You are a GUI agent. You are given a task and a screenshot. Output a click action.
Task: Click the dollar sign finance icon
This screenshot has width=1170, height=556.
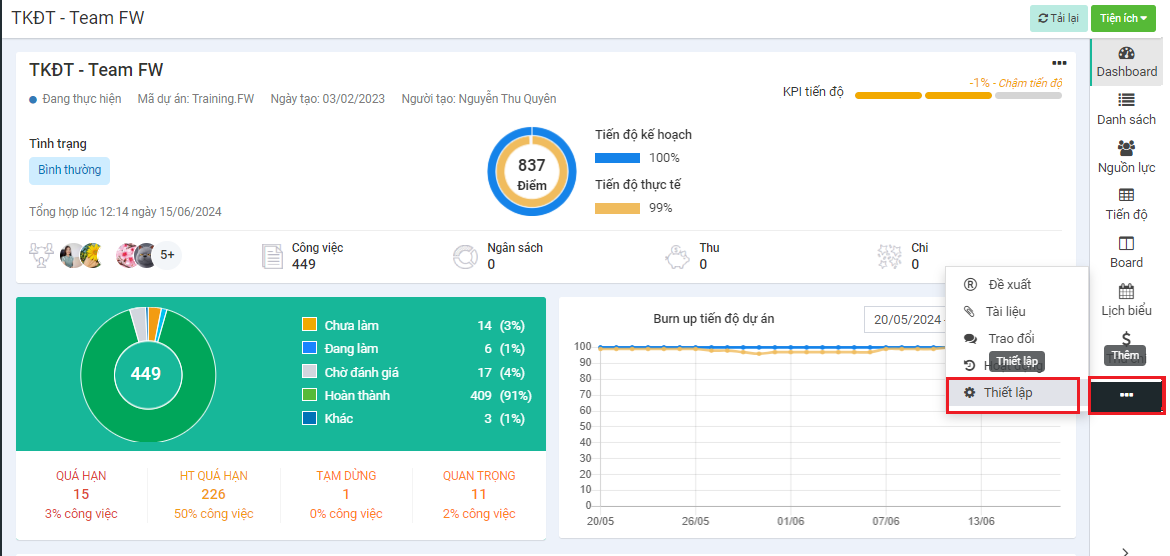(x=1126, y=339)
